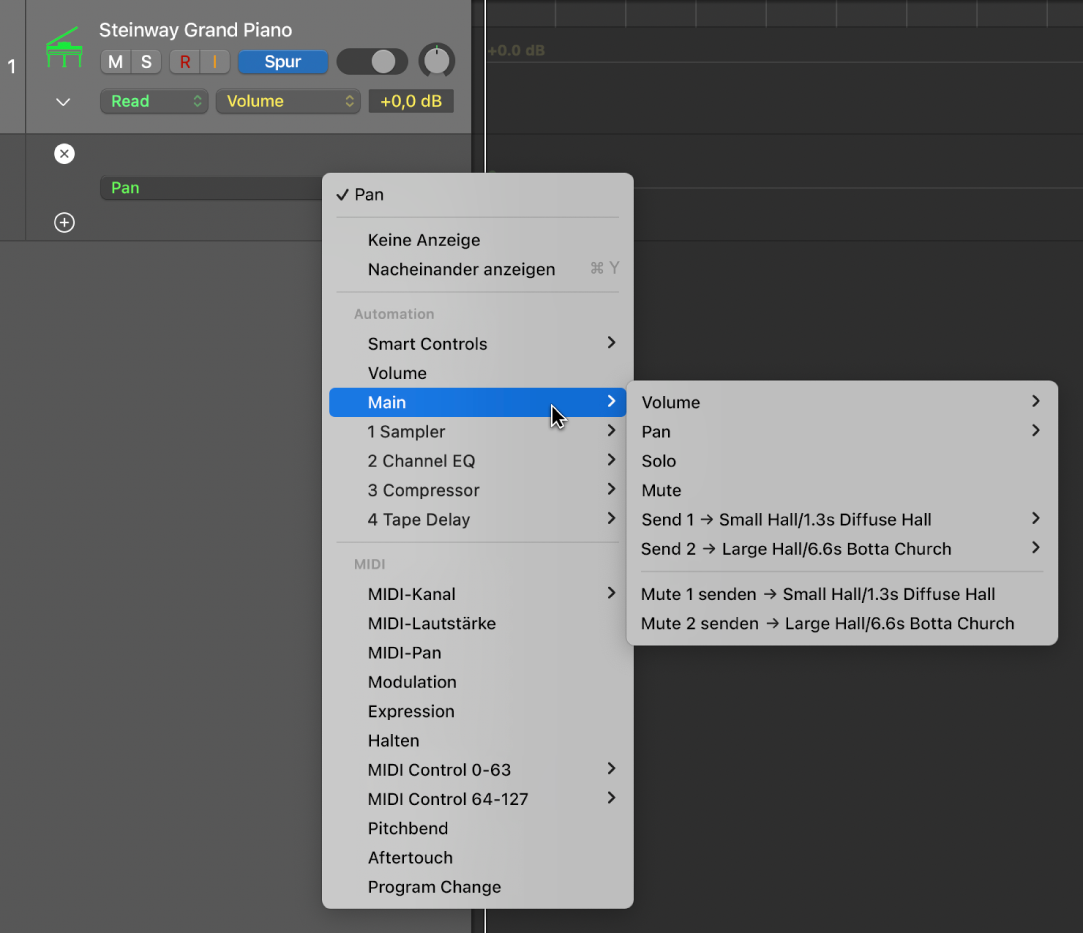Click the Spur automation mode button
Viewport: 1083px width, 934px height.
(283, 62)
